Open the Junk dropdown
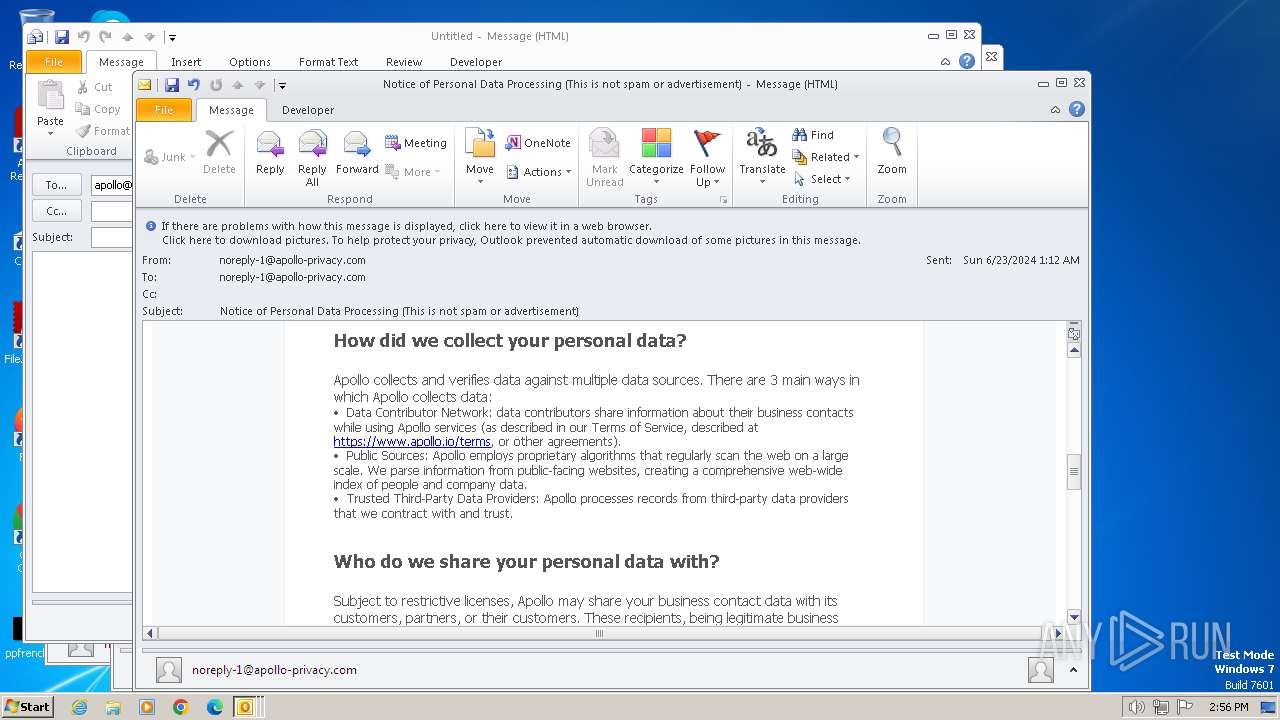 pyautogui.click(x=168, y=157)
